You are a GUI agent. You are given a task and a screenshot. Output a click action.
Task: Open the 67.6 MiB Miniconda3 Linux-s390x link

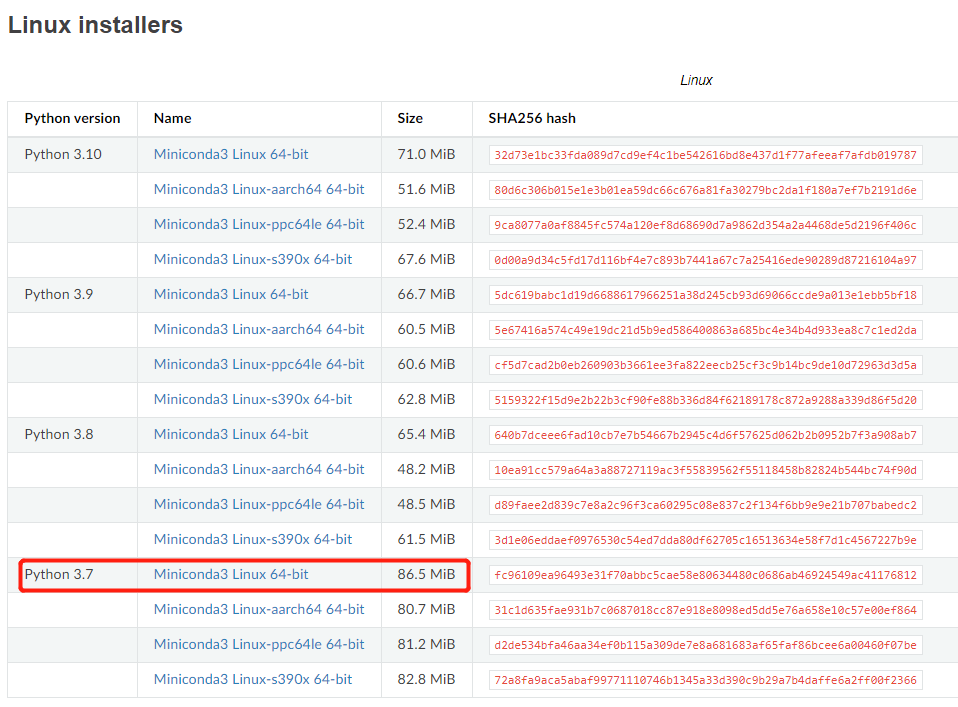(x=253, y=260)
